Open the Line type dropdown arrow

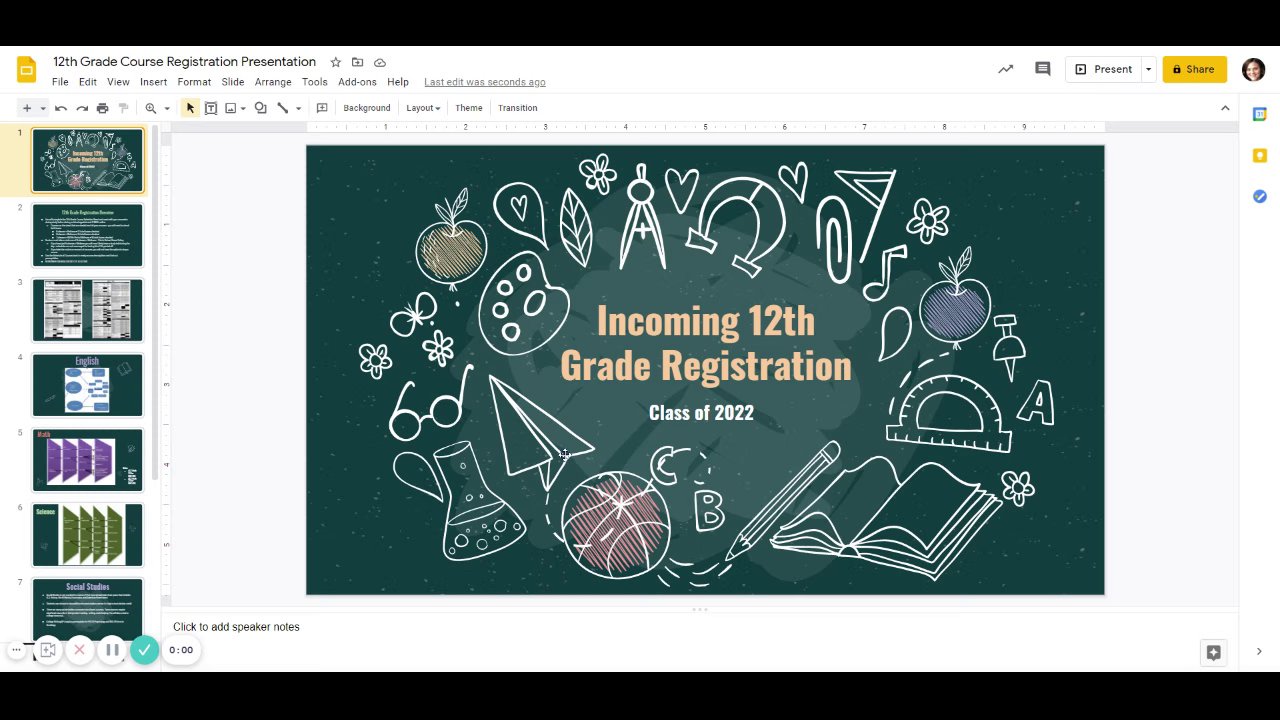pos(298,108)
